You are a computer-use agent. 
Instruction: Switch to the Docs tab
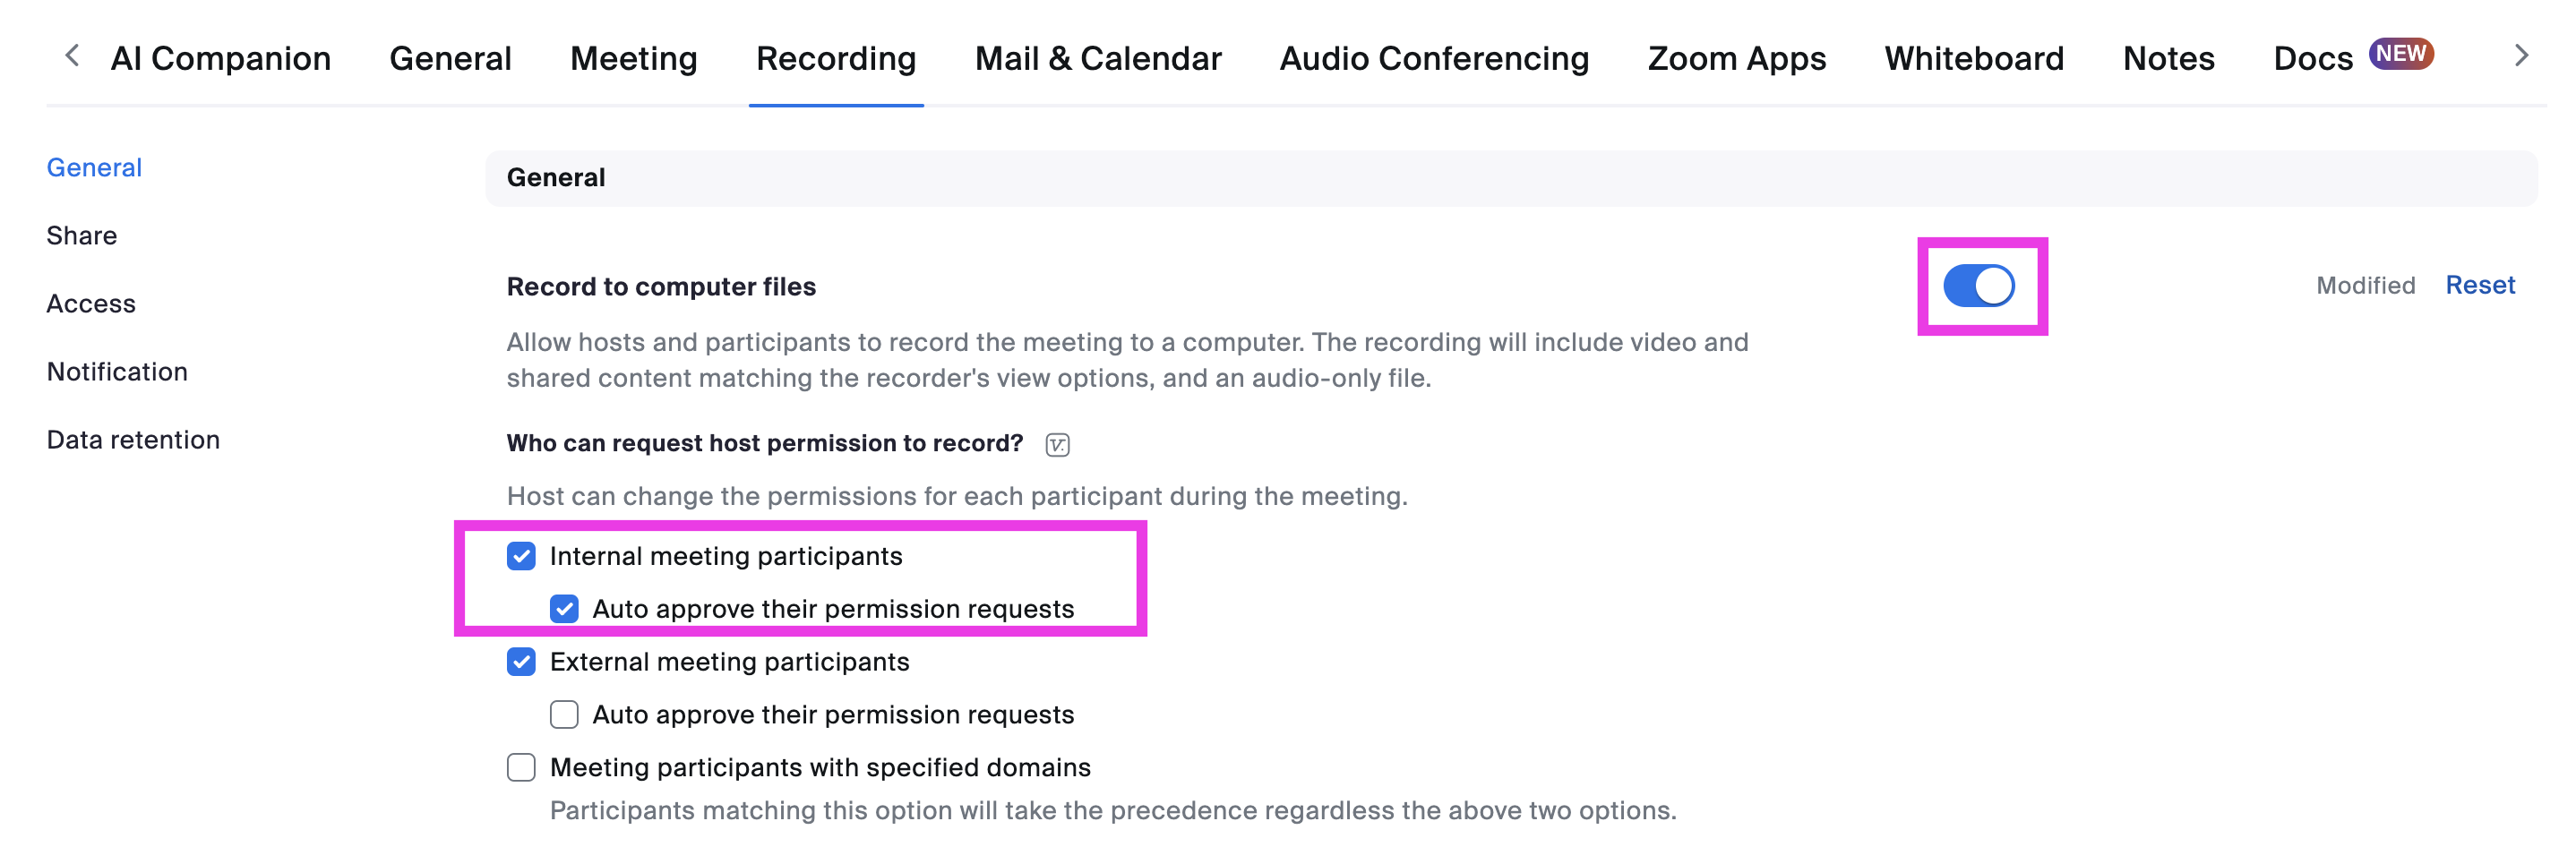point(2312,58)
